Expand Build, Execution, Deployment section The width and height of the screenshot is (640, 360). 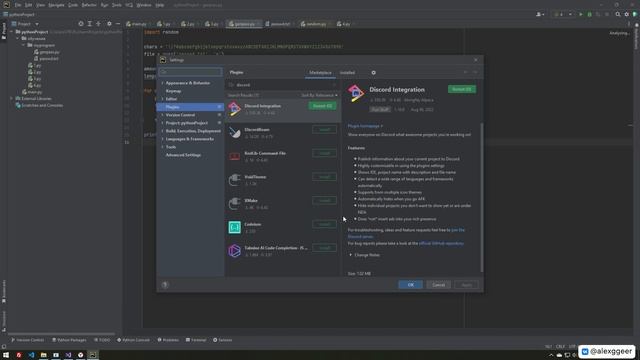(x=162, y=131)
